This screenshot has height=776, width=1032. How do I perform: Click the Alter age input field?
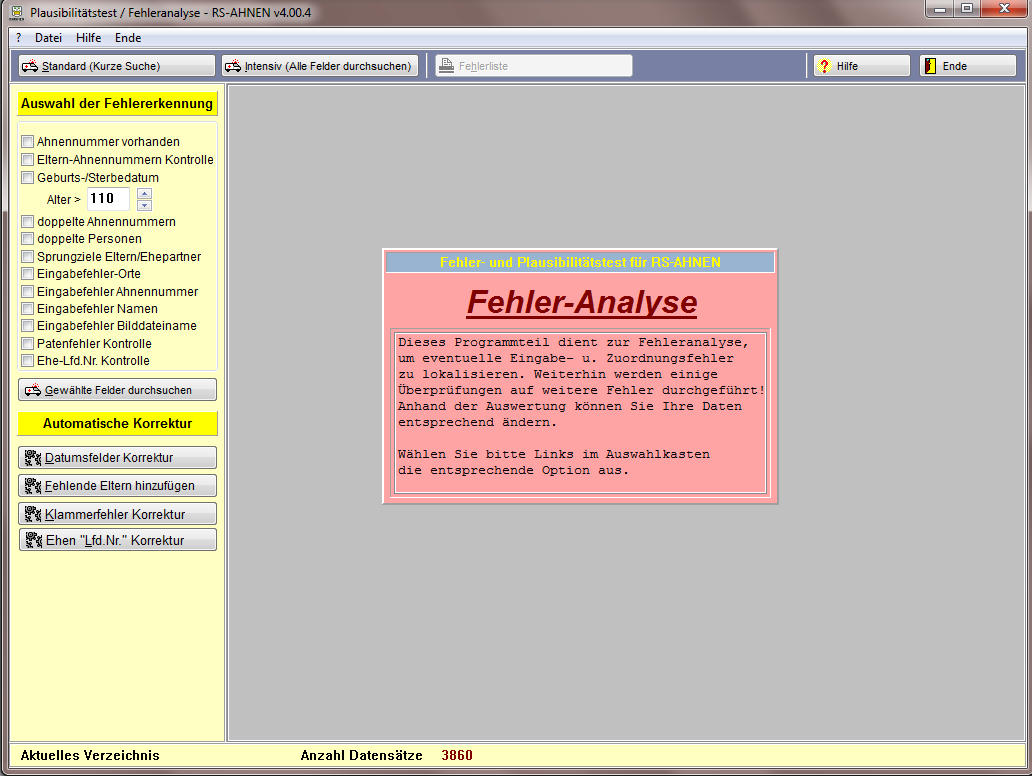[x=109, y=199]
